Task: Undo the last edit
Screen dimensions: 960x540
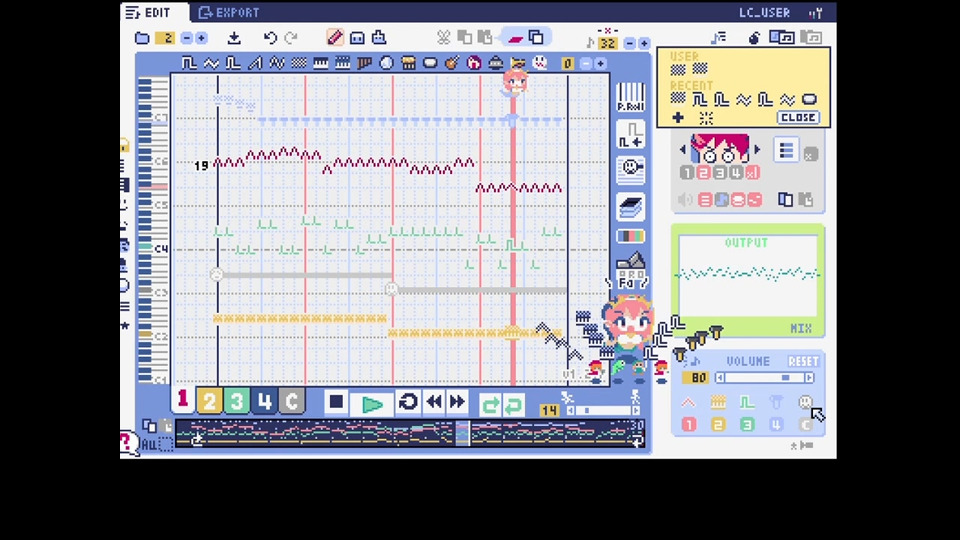Action: click(270, 38)
